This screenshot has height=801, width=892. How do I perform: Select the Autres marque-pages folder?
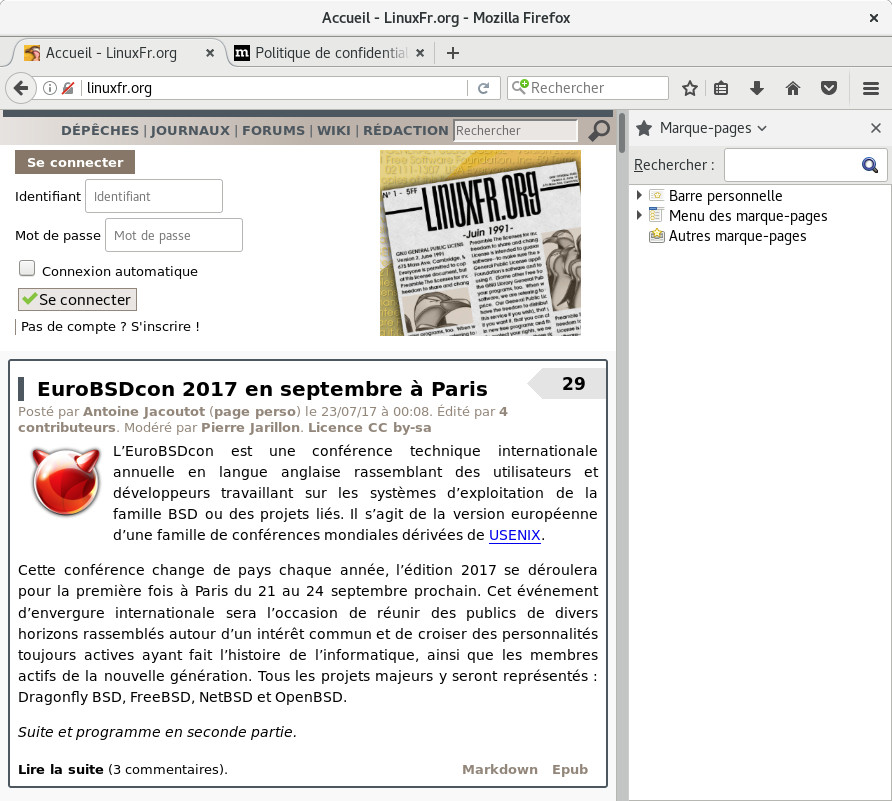[737, 236]
